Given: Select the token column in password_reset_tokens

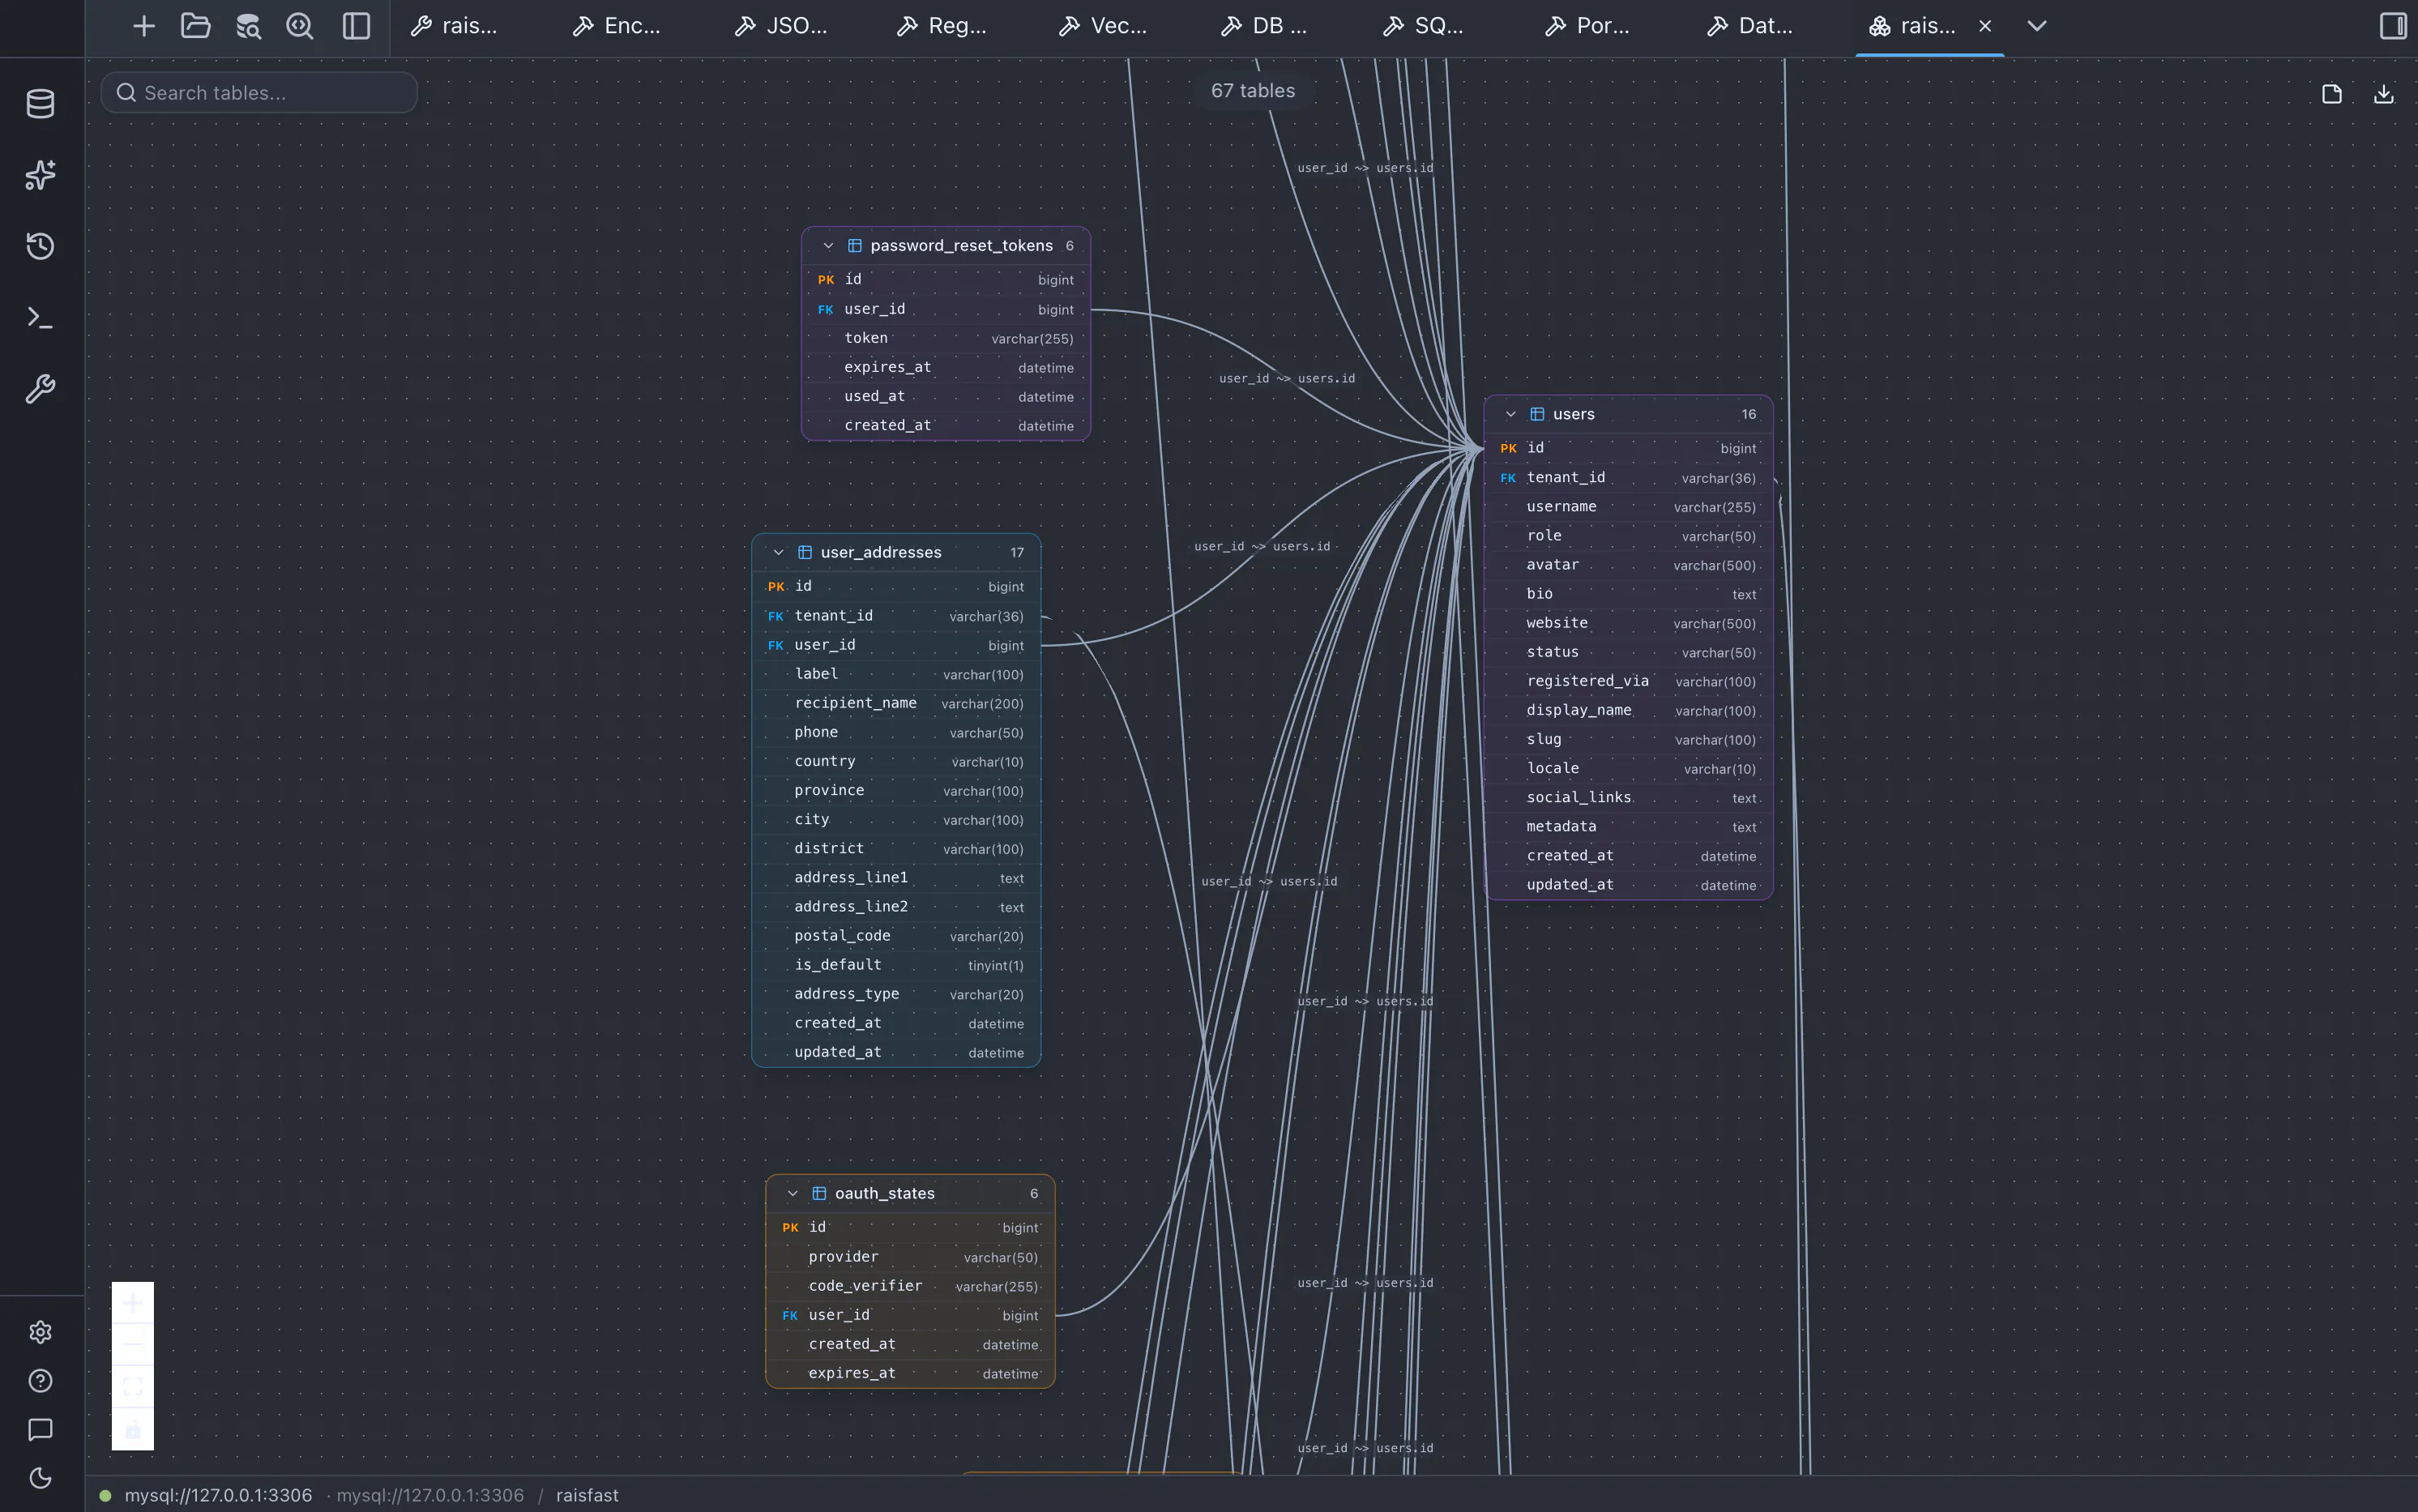Looking at the screenshot, I should point(946,338).
